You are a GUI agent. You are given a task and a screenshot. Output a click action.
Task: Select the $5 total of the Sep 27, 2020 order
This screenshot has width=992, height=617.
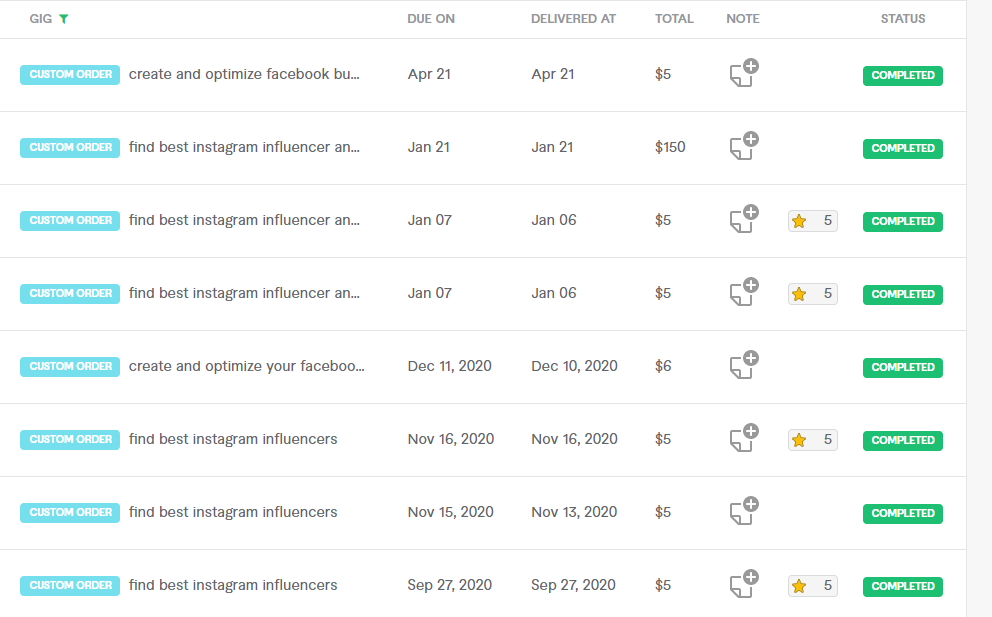[663, 585]
